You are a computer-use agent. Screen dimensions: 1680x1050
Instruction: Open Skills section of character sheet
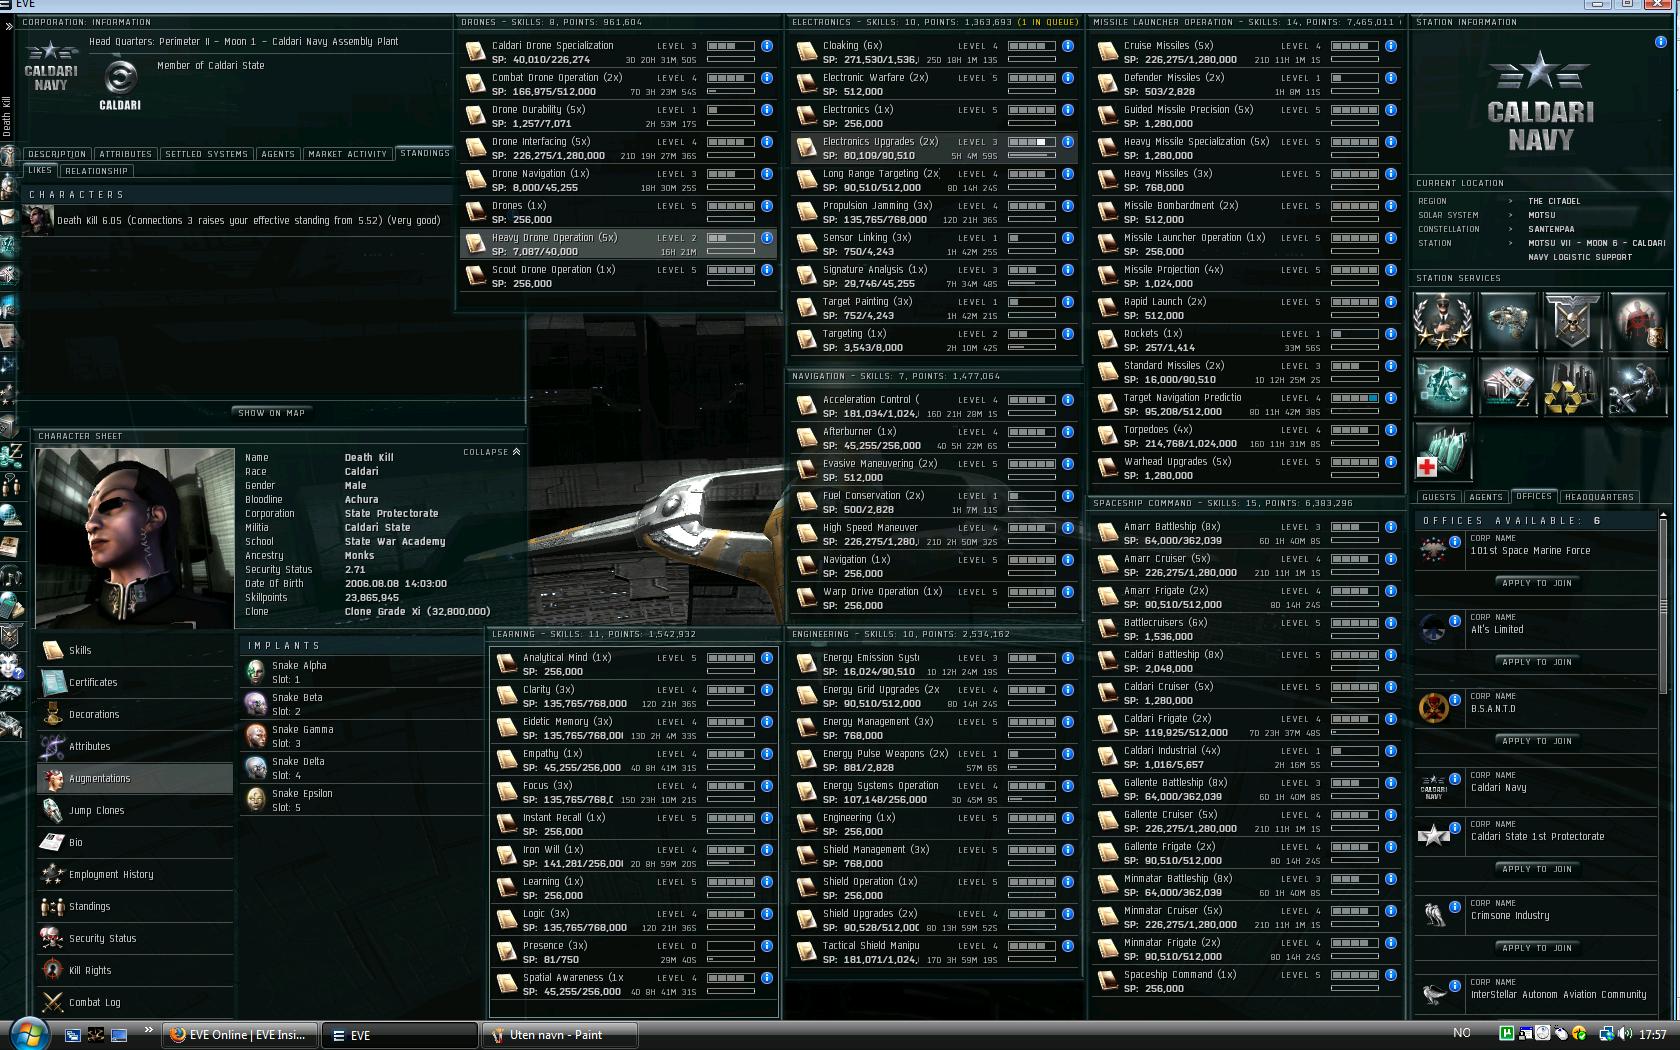(136, 650)
